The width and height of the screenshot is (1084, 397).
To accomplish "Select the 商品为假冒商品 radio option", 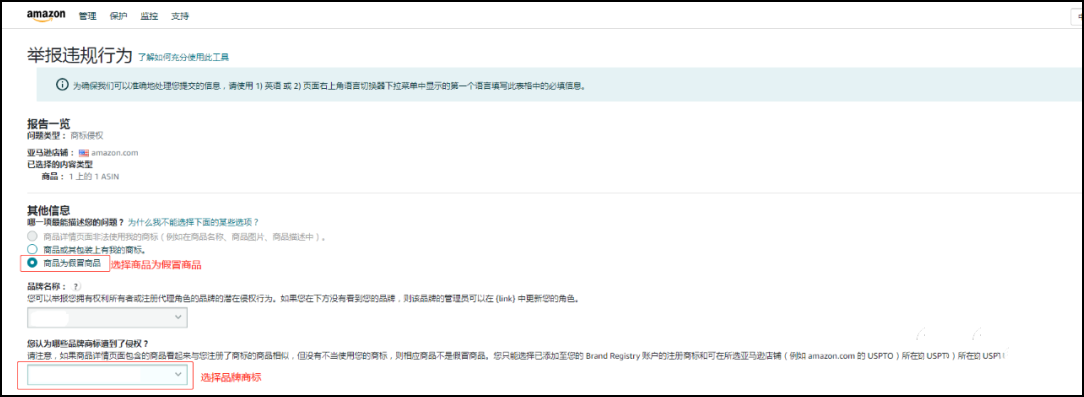I will (32, 263).
